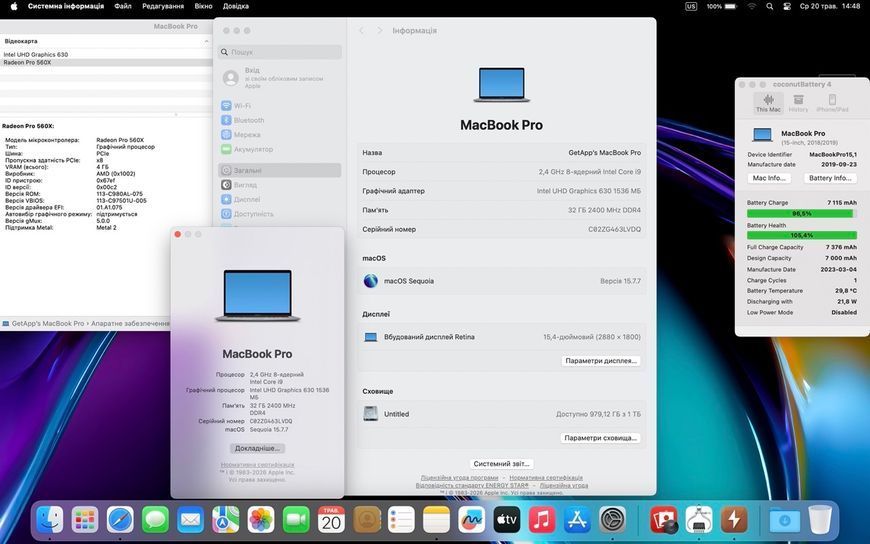Screen dimensions: 870x544
Task: Open Control Center from the menu bar
Action: (x=787, y=7)
